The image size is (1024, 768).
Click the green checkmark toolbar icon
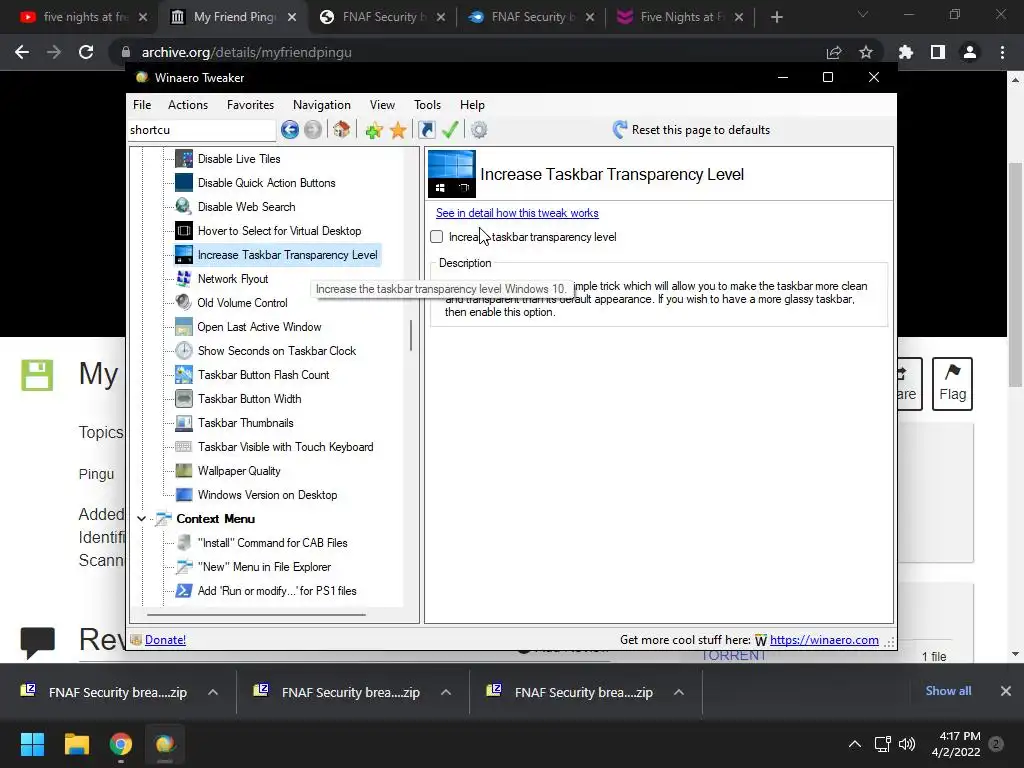[x=450, y=130]
